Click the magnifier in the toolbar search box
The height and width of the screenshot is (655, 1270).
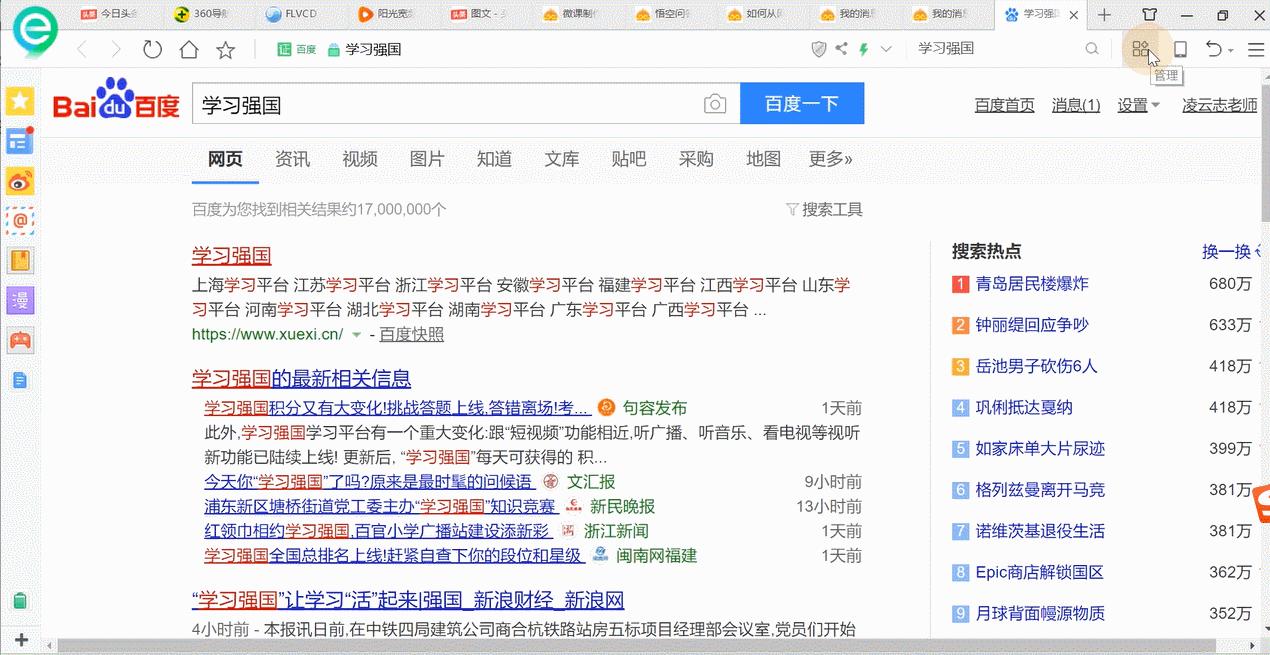click(1092, 48)
